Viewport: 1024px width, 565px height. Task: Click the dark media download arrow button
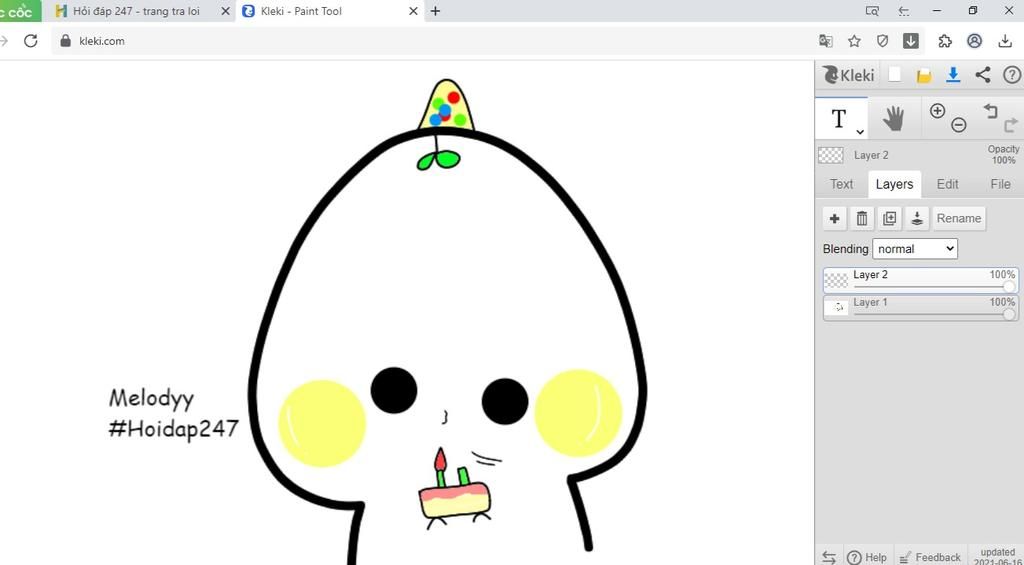[911, 41]
